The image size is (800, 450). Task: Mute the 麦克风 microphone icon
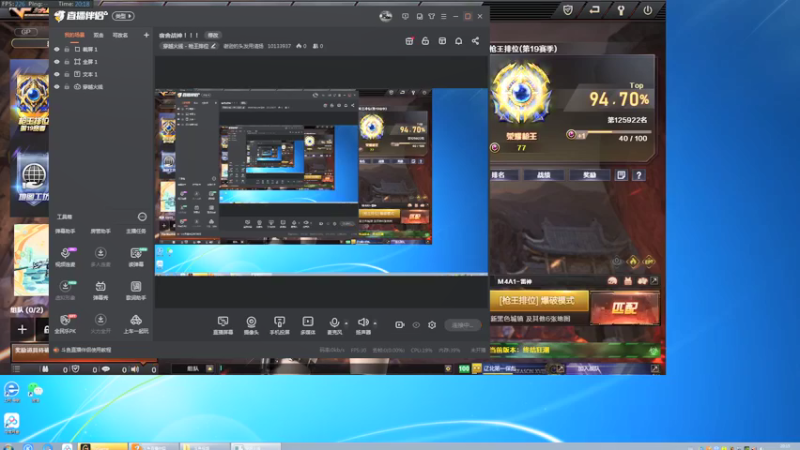pos(334,324)
